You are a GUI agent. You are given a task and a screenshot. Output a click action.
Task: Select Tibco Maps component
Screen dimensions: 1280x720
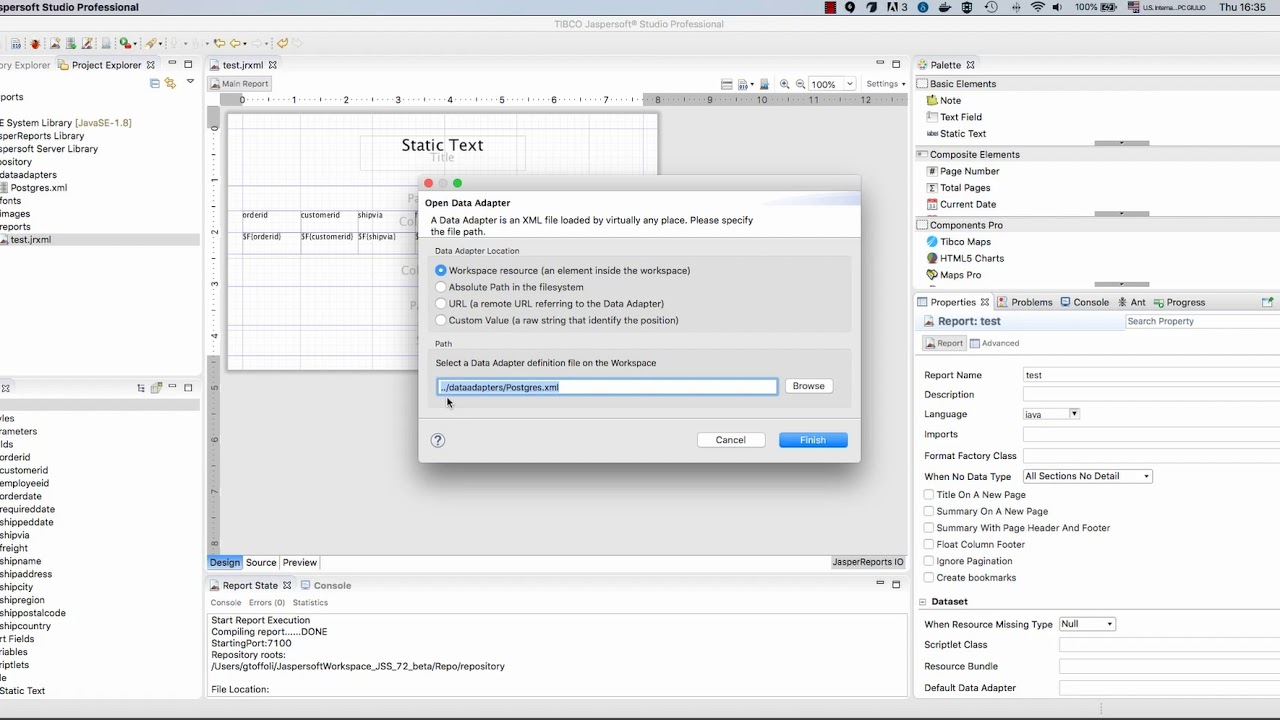pos(958,242)
